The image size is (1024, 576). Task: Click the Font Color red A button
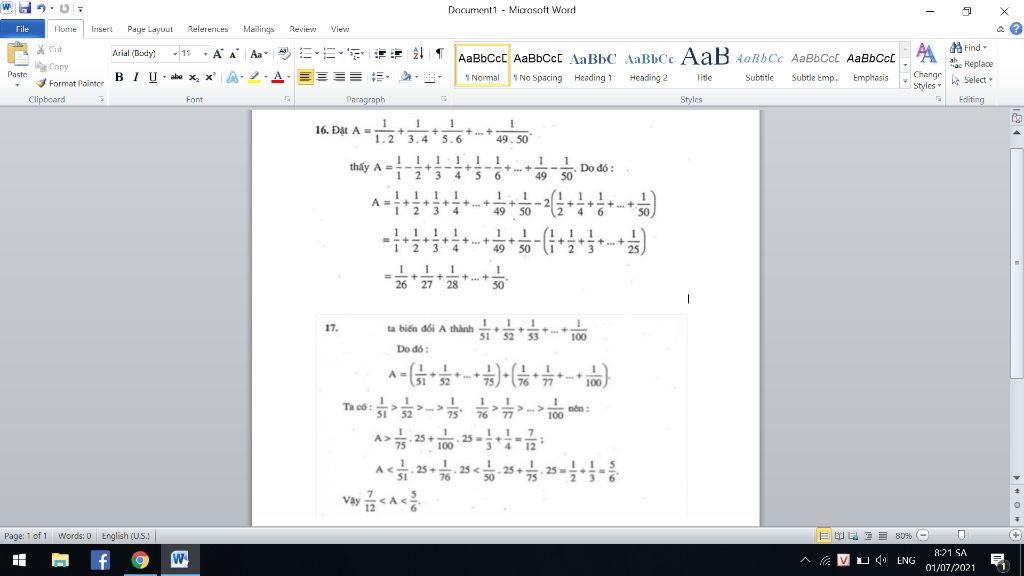point(278,77)
